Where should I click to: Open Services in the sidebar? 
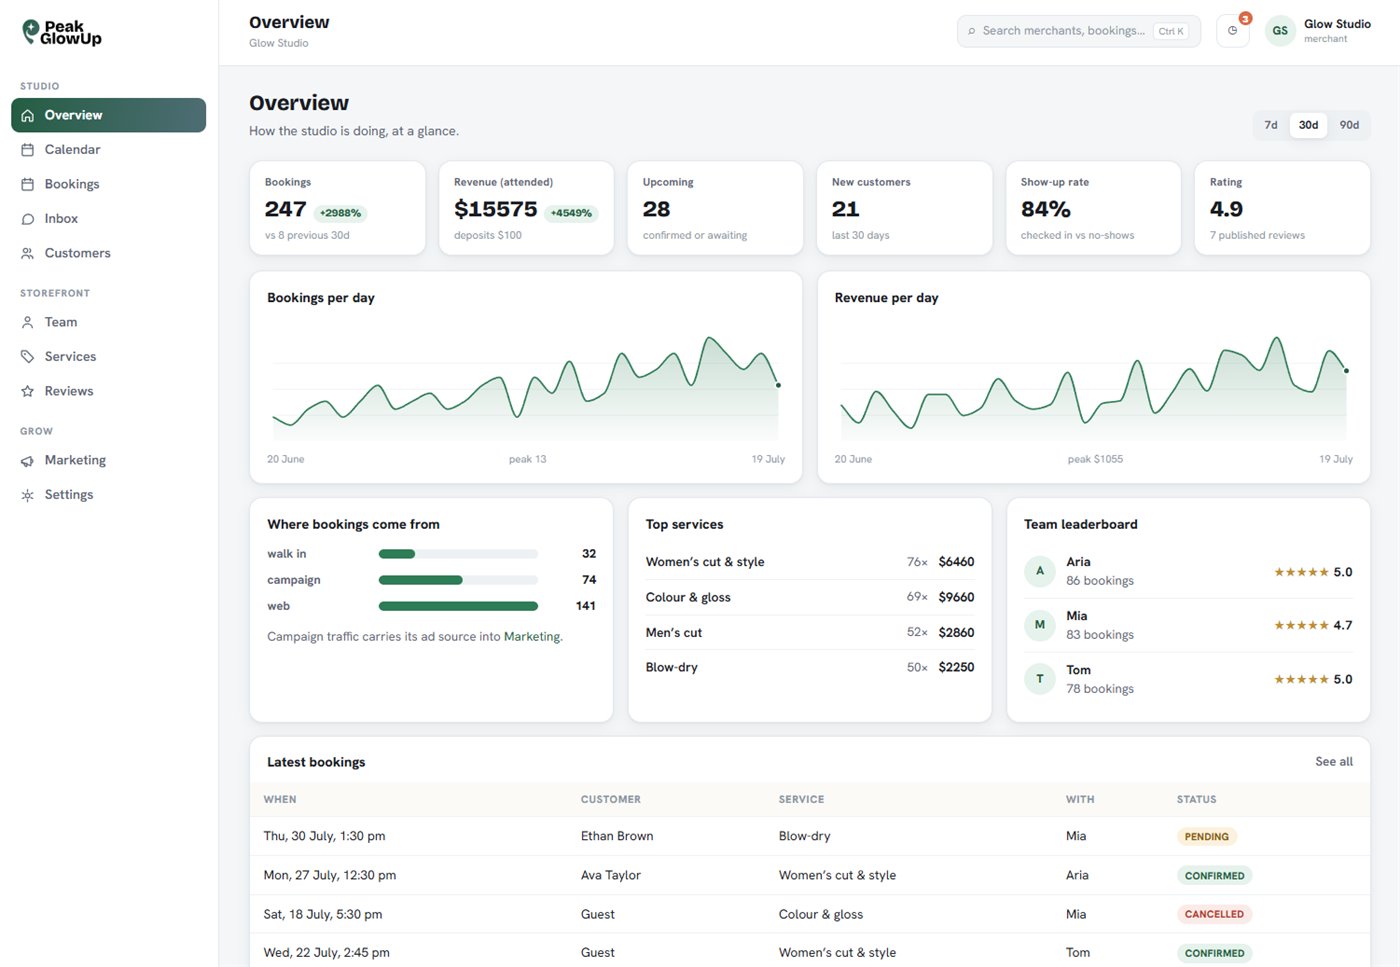[x=108, y=357]
